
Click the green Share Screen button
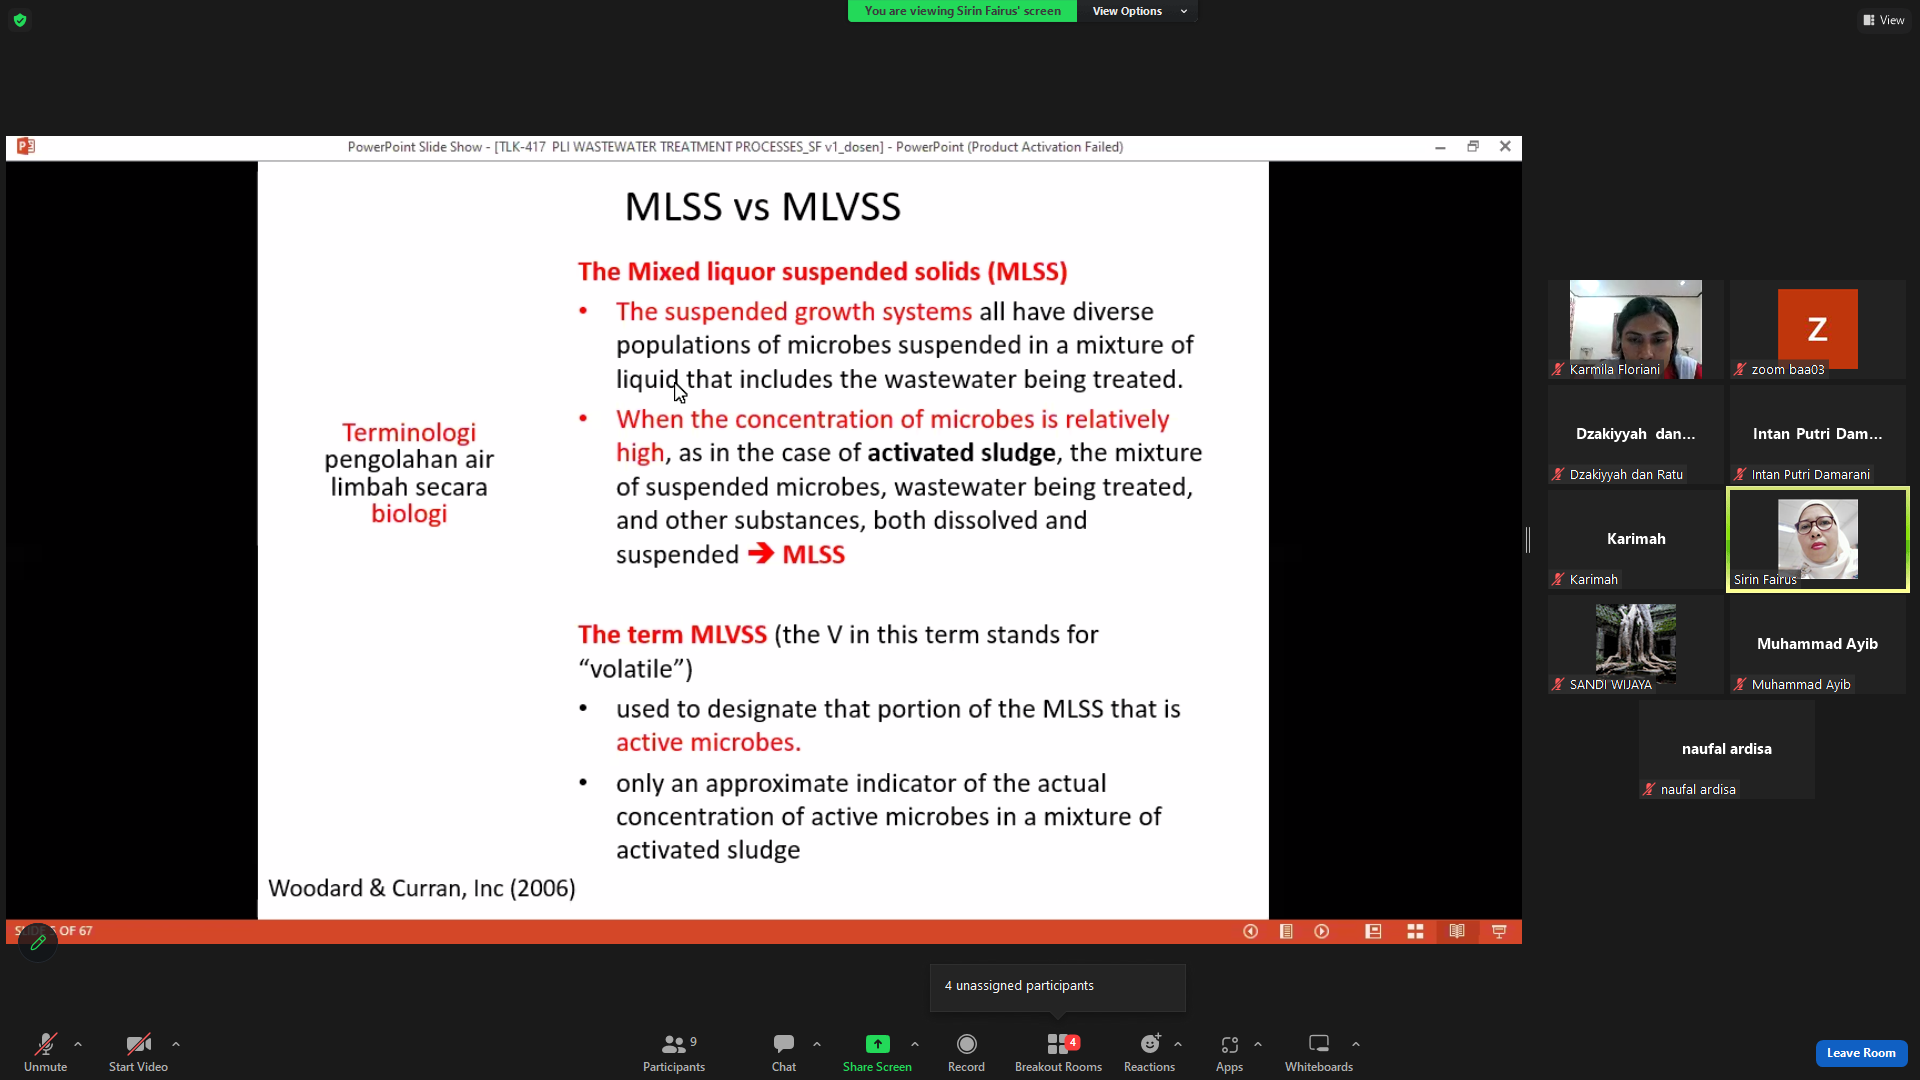(x=877, y=1052)
